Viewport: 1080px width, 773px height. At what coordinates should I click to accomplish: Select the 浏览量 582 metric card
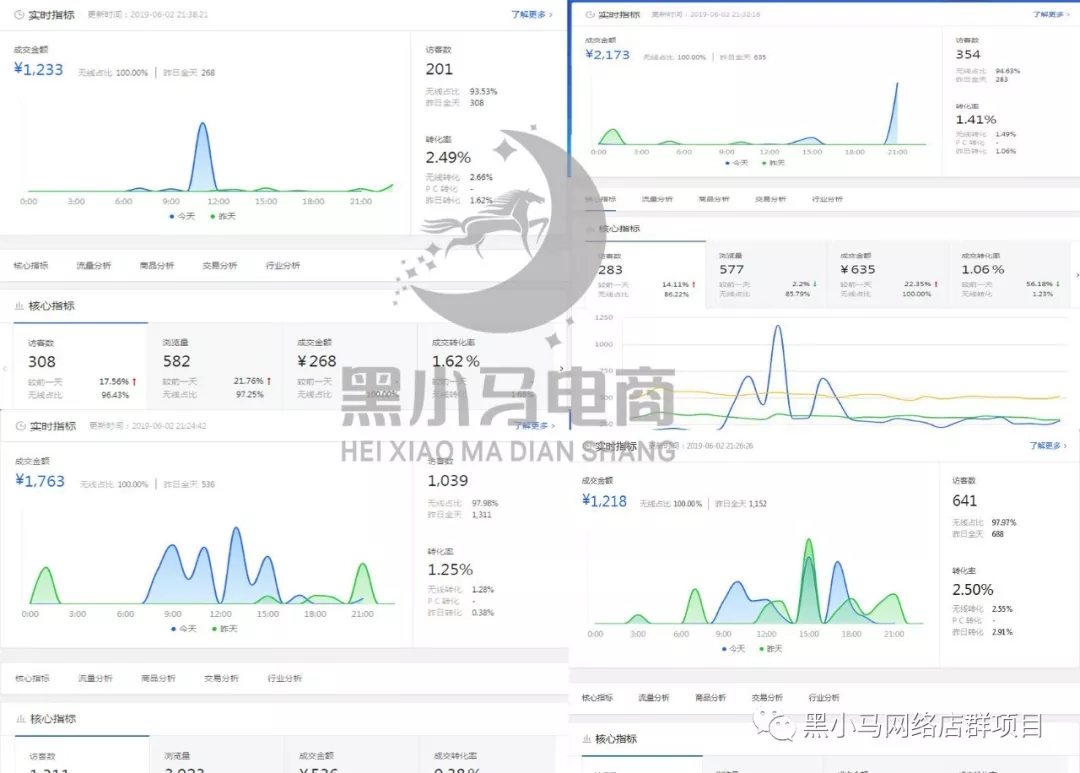[x=215, y=367]
